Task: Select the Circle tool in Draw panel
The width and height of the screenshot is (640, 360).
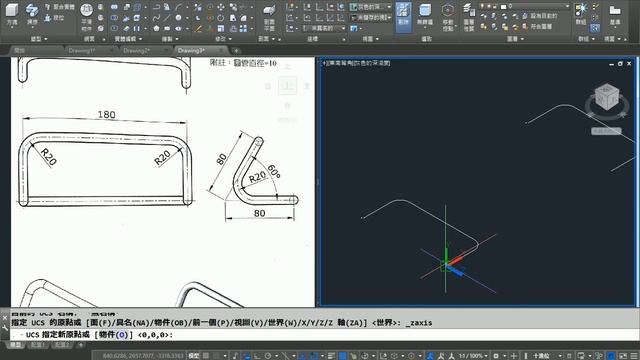Action: pyautogui.click(x=178, y=18)
